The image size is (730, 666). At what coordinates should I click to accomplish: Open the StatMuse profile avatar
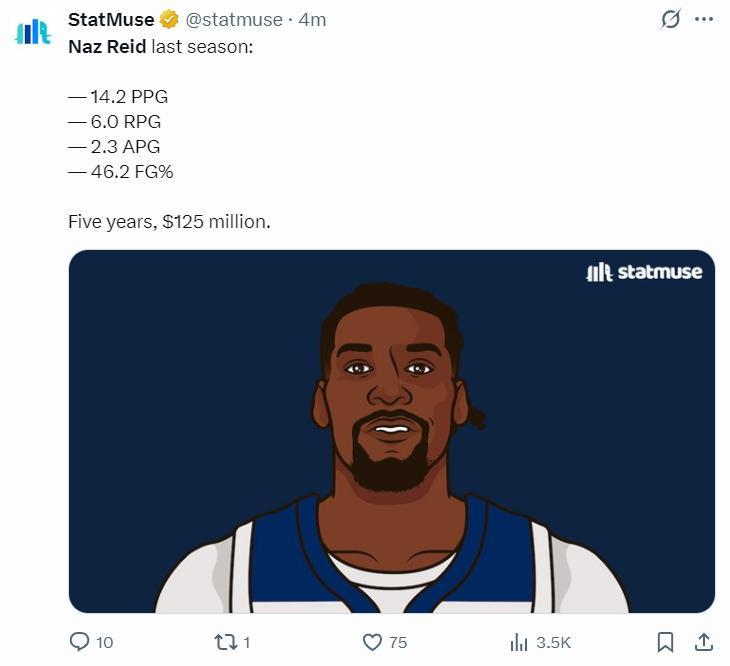pyautogui.click(x=33, y=31)
